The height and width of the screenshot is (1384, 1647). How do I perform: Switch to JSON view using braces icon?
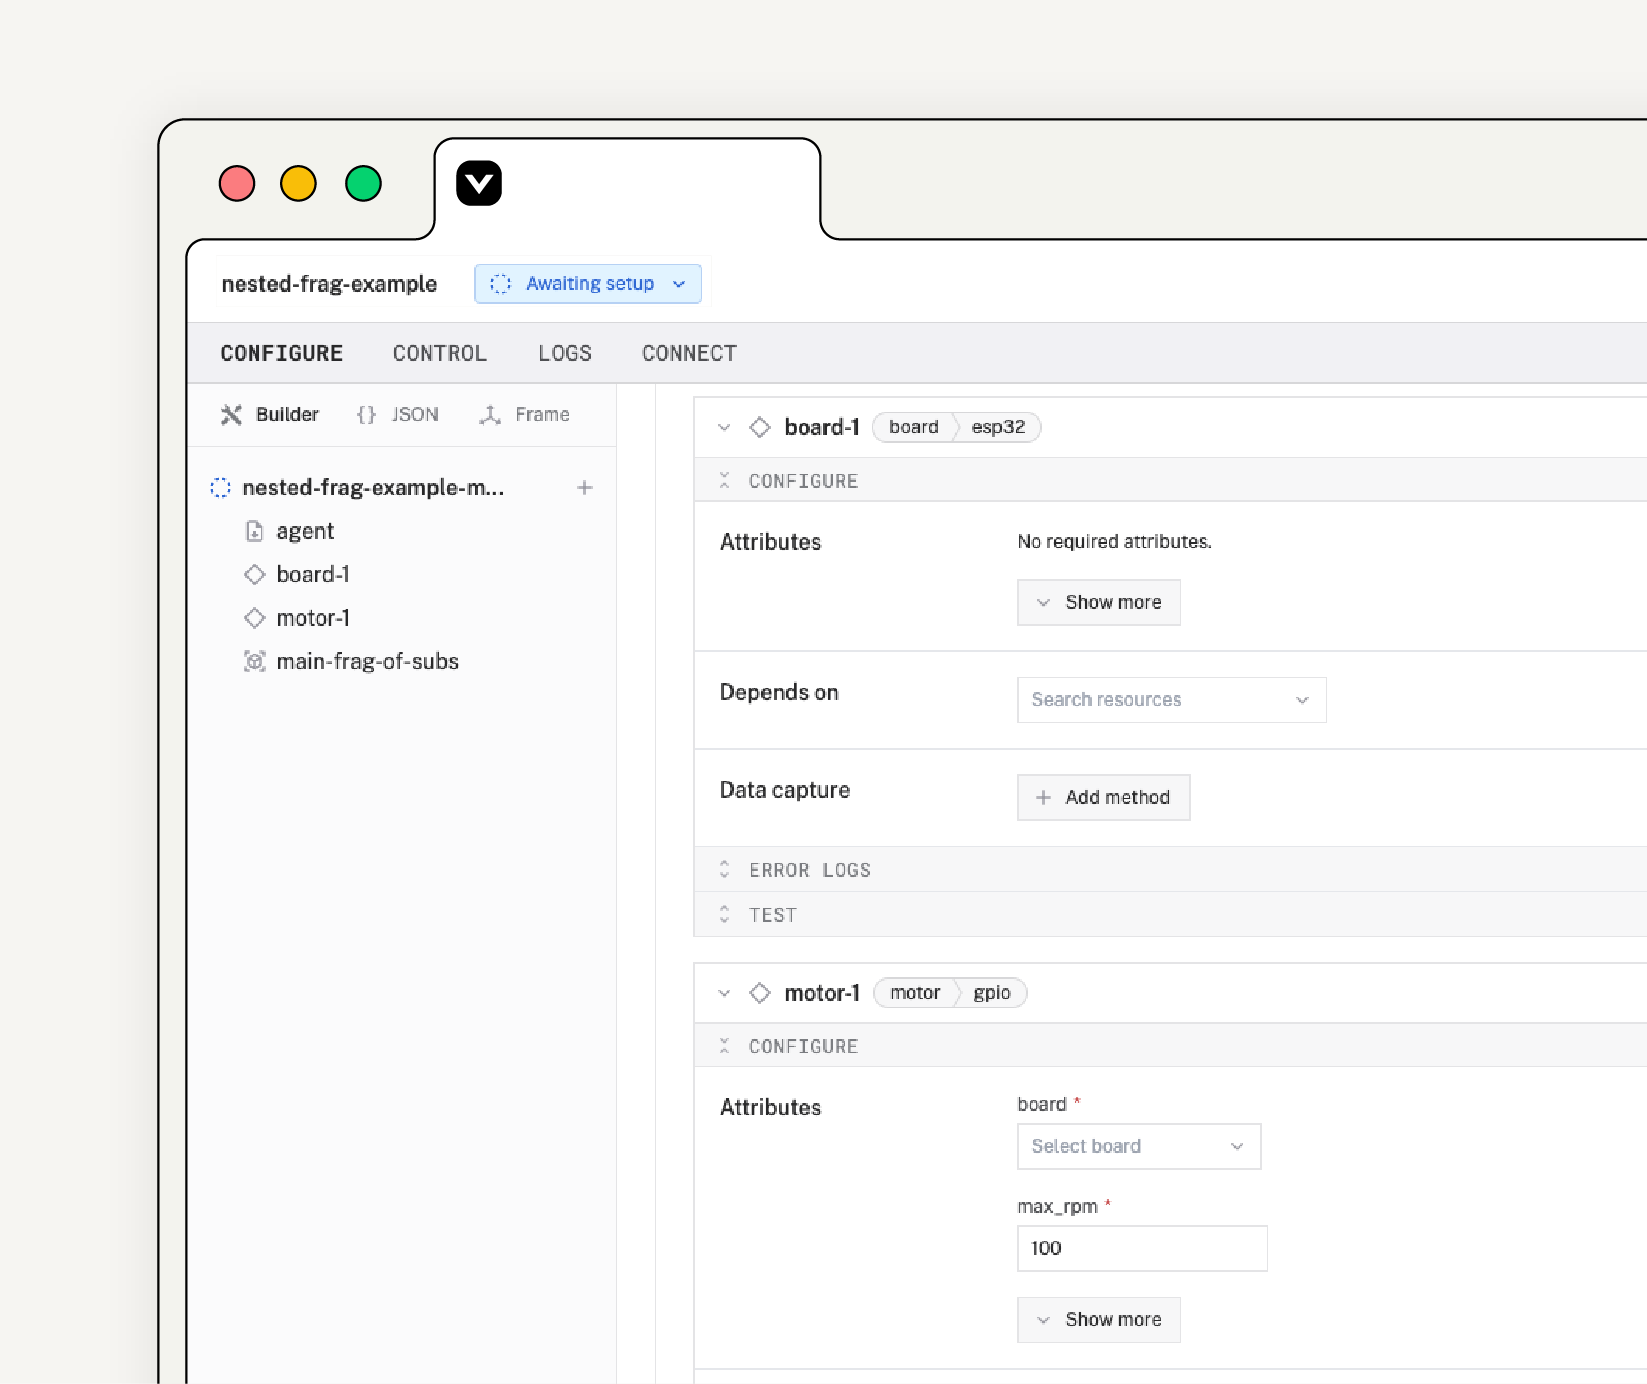pyautogui.click(x=367, y=414)
